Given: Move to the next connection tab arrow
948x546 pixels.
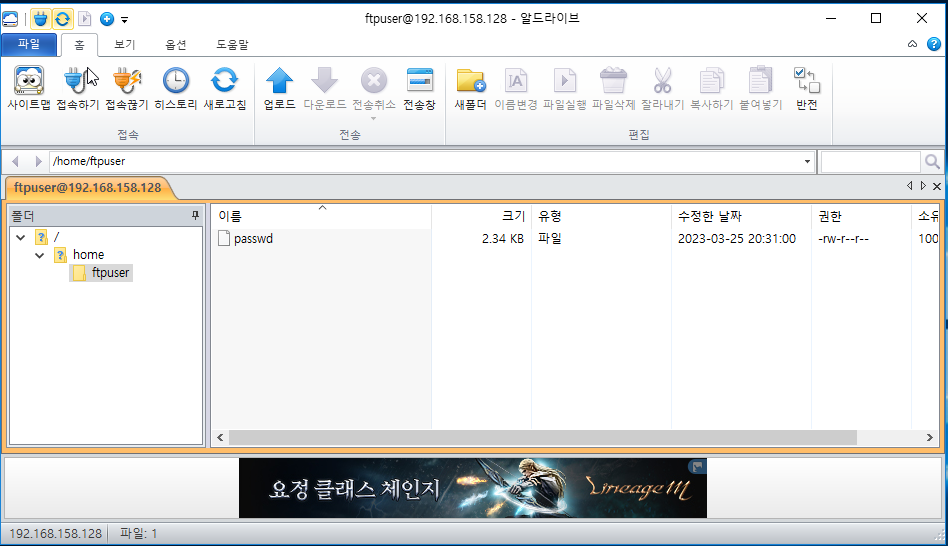Looking at the screenshot, I should (923, 186).
